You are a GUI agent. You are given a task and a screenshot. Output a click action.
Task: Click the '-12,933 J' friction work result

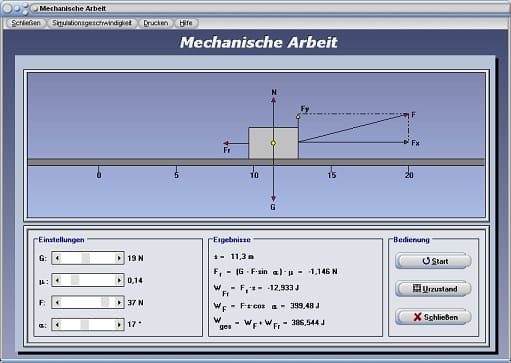coord(283,287)
